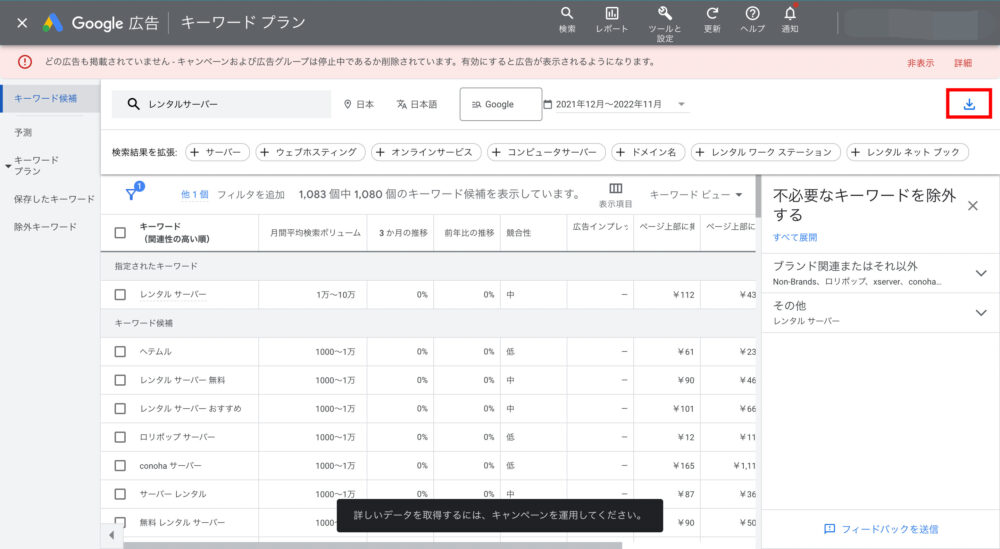Click the レンタルサーバー search input field
Viewport: 1000px width, 549px height.
[x=221, y=104]
